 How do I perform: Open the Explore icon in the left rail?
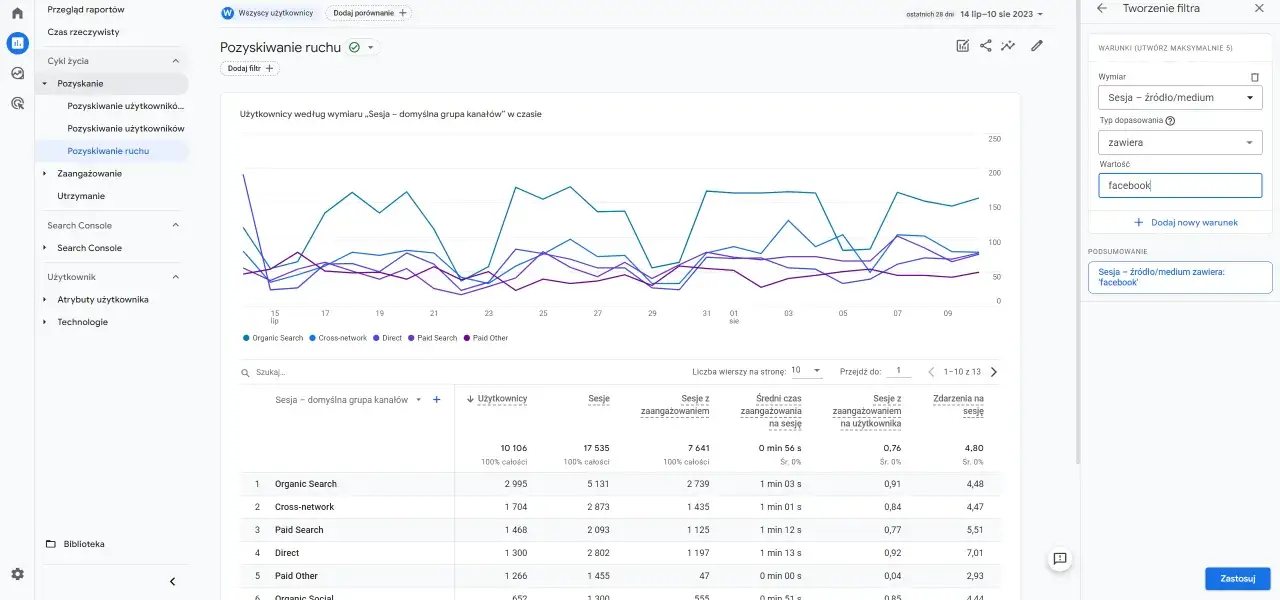click(17, 73)
